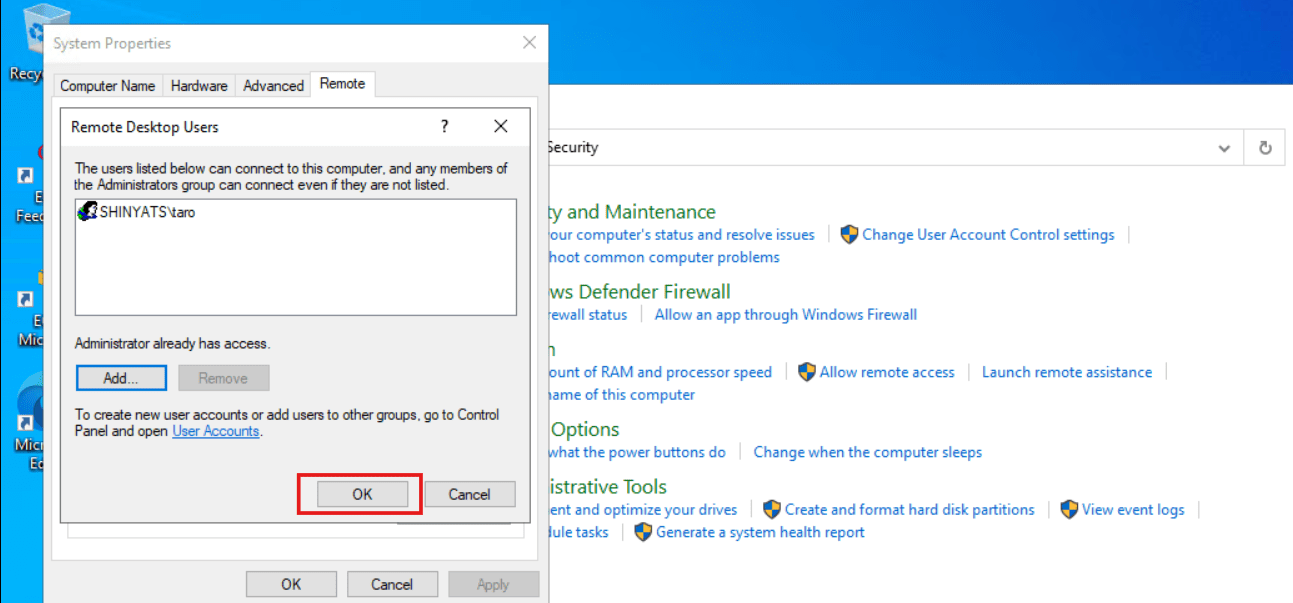Confirm with OK in Remote Desktop Users
Viewport: 1293px width, 603px height.
(362, 494)
